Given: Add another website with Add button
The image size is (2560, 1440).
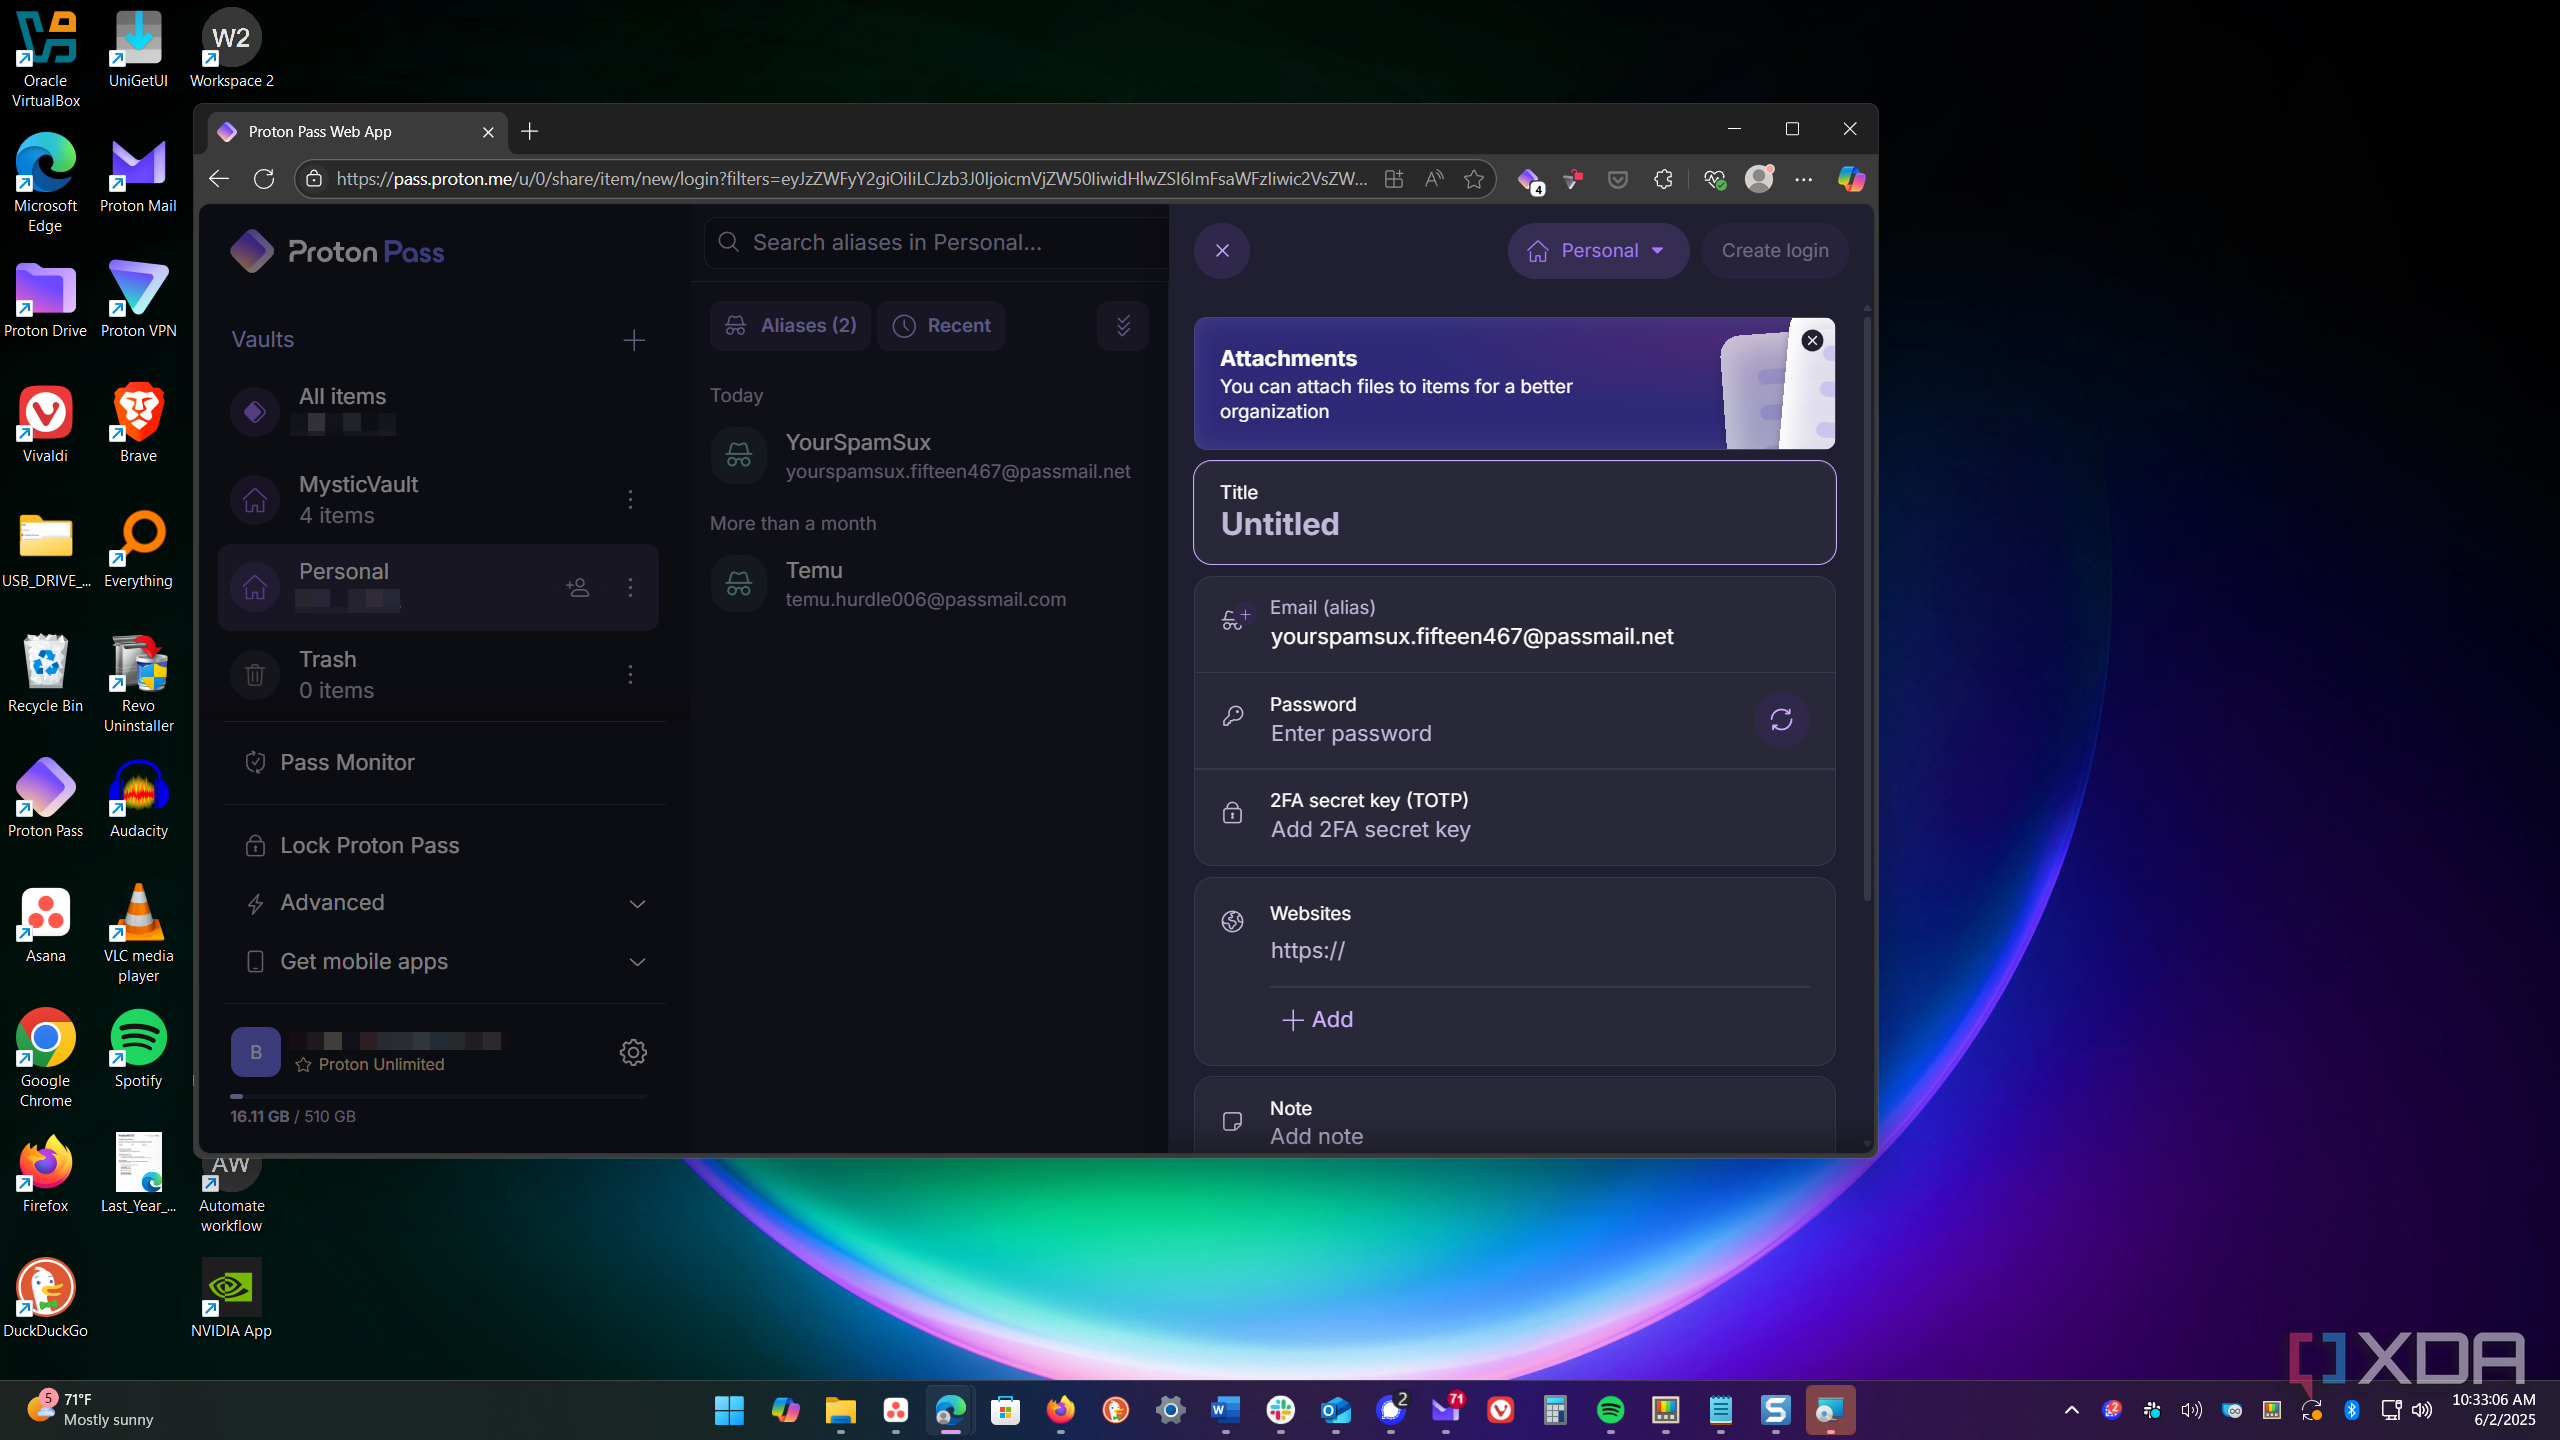Looking at the screenshot, I should tap(1317, 1019).
